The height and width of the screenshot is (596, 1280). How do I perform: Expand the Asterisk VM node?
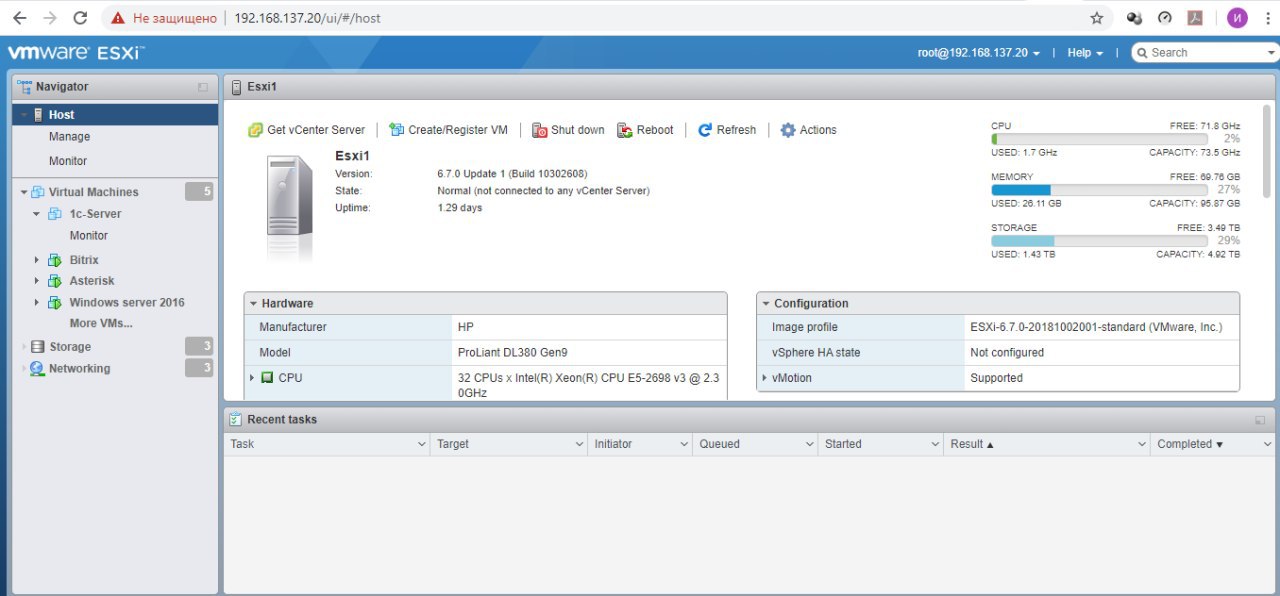tap(37, 281)
